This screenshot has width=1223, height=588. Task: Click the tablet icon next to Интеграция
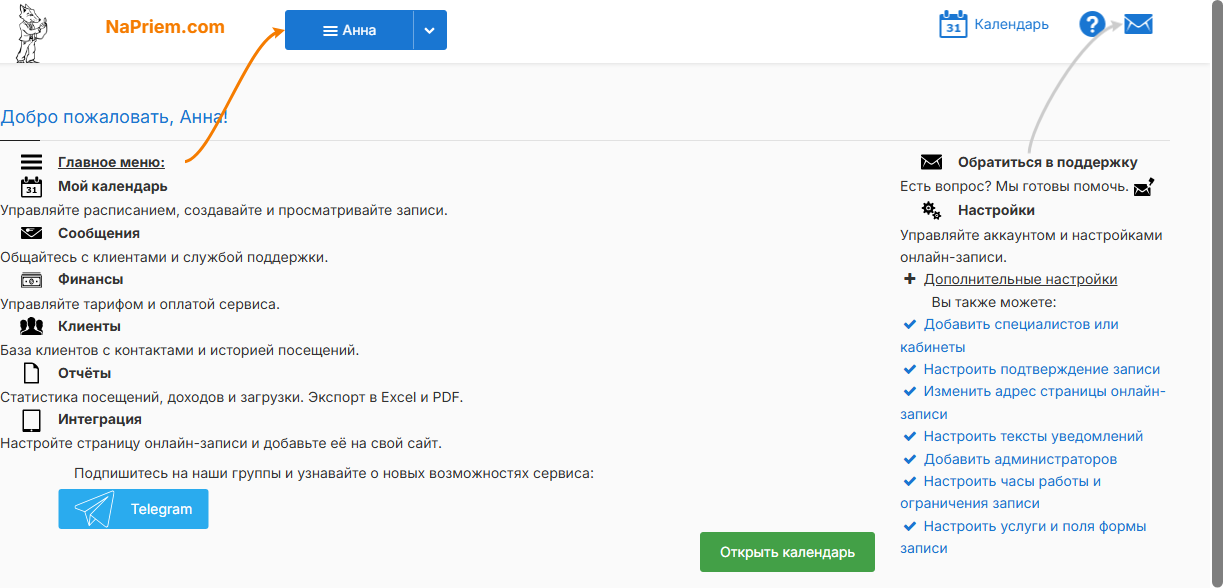pyautogui.click(x=31, y=419)
